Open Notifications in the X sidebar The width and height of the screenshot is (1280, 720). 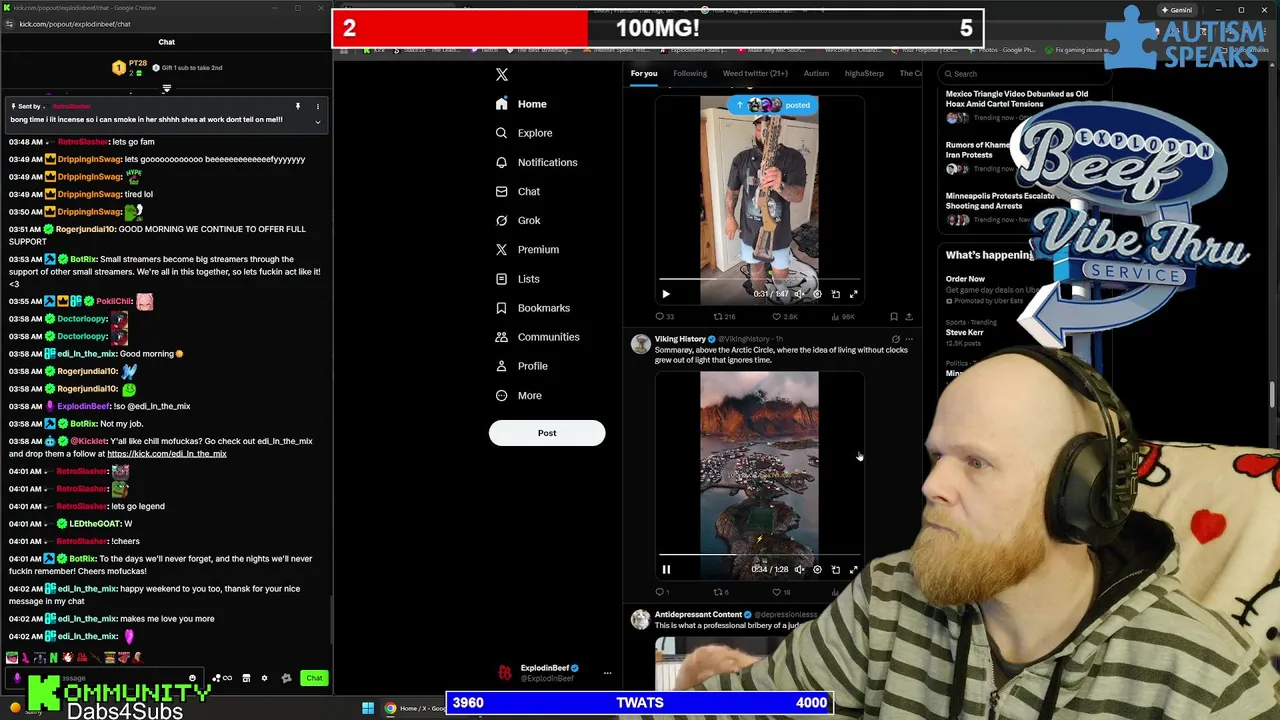click(536, 162)
